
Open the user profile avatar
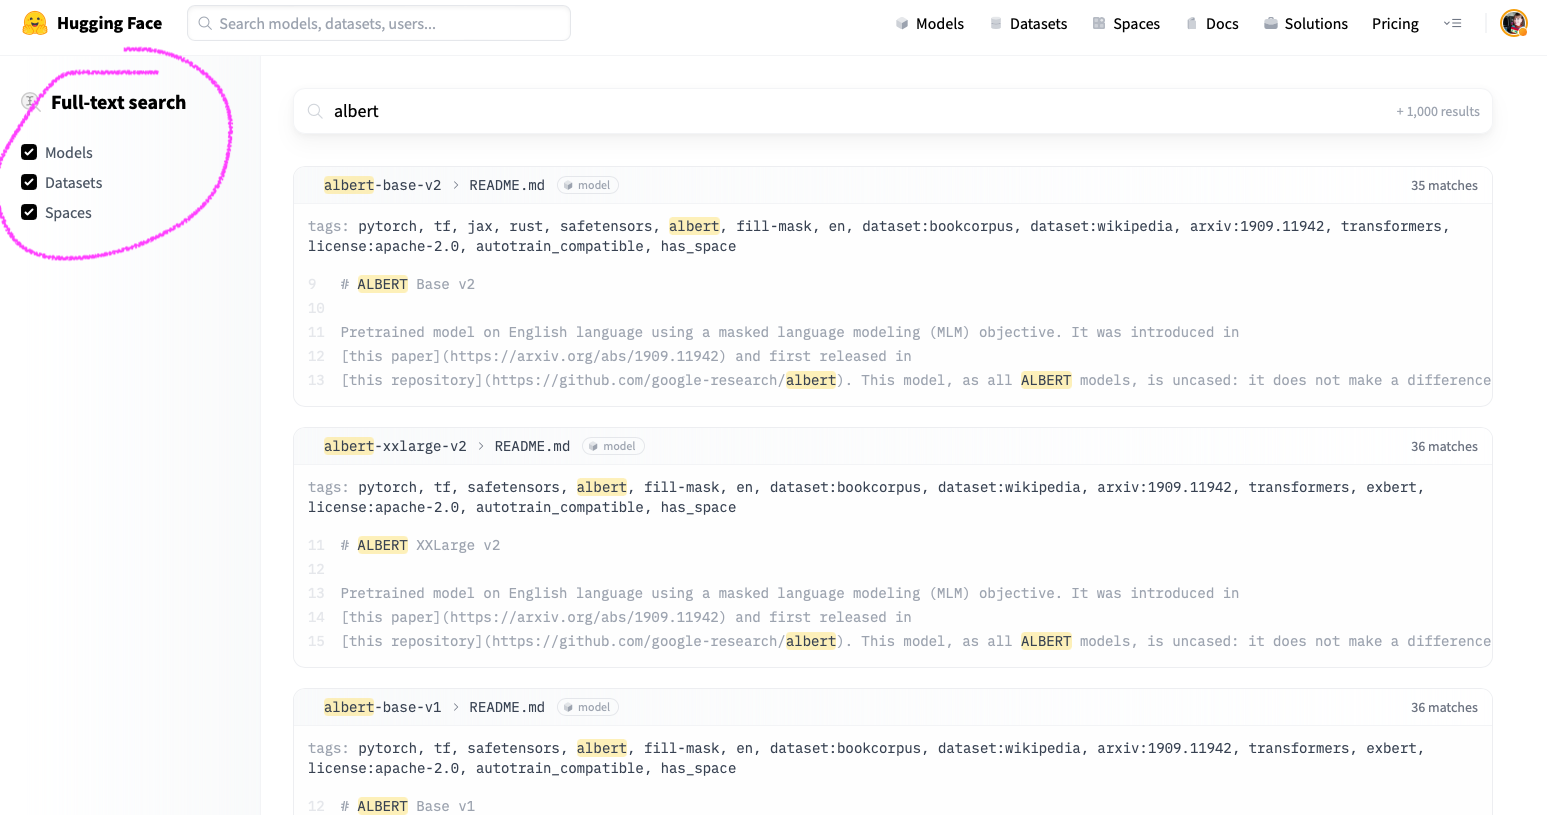click(x=1513, y=23)
